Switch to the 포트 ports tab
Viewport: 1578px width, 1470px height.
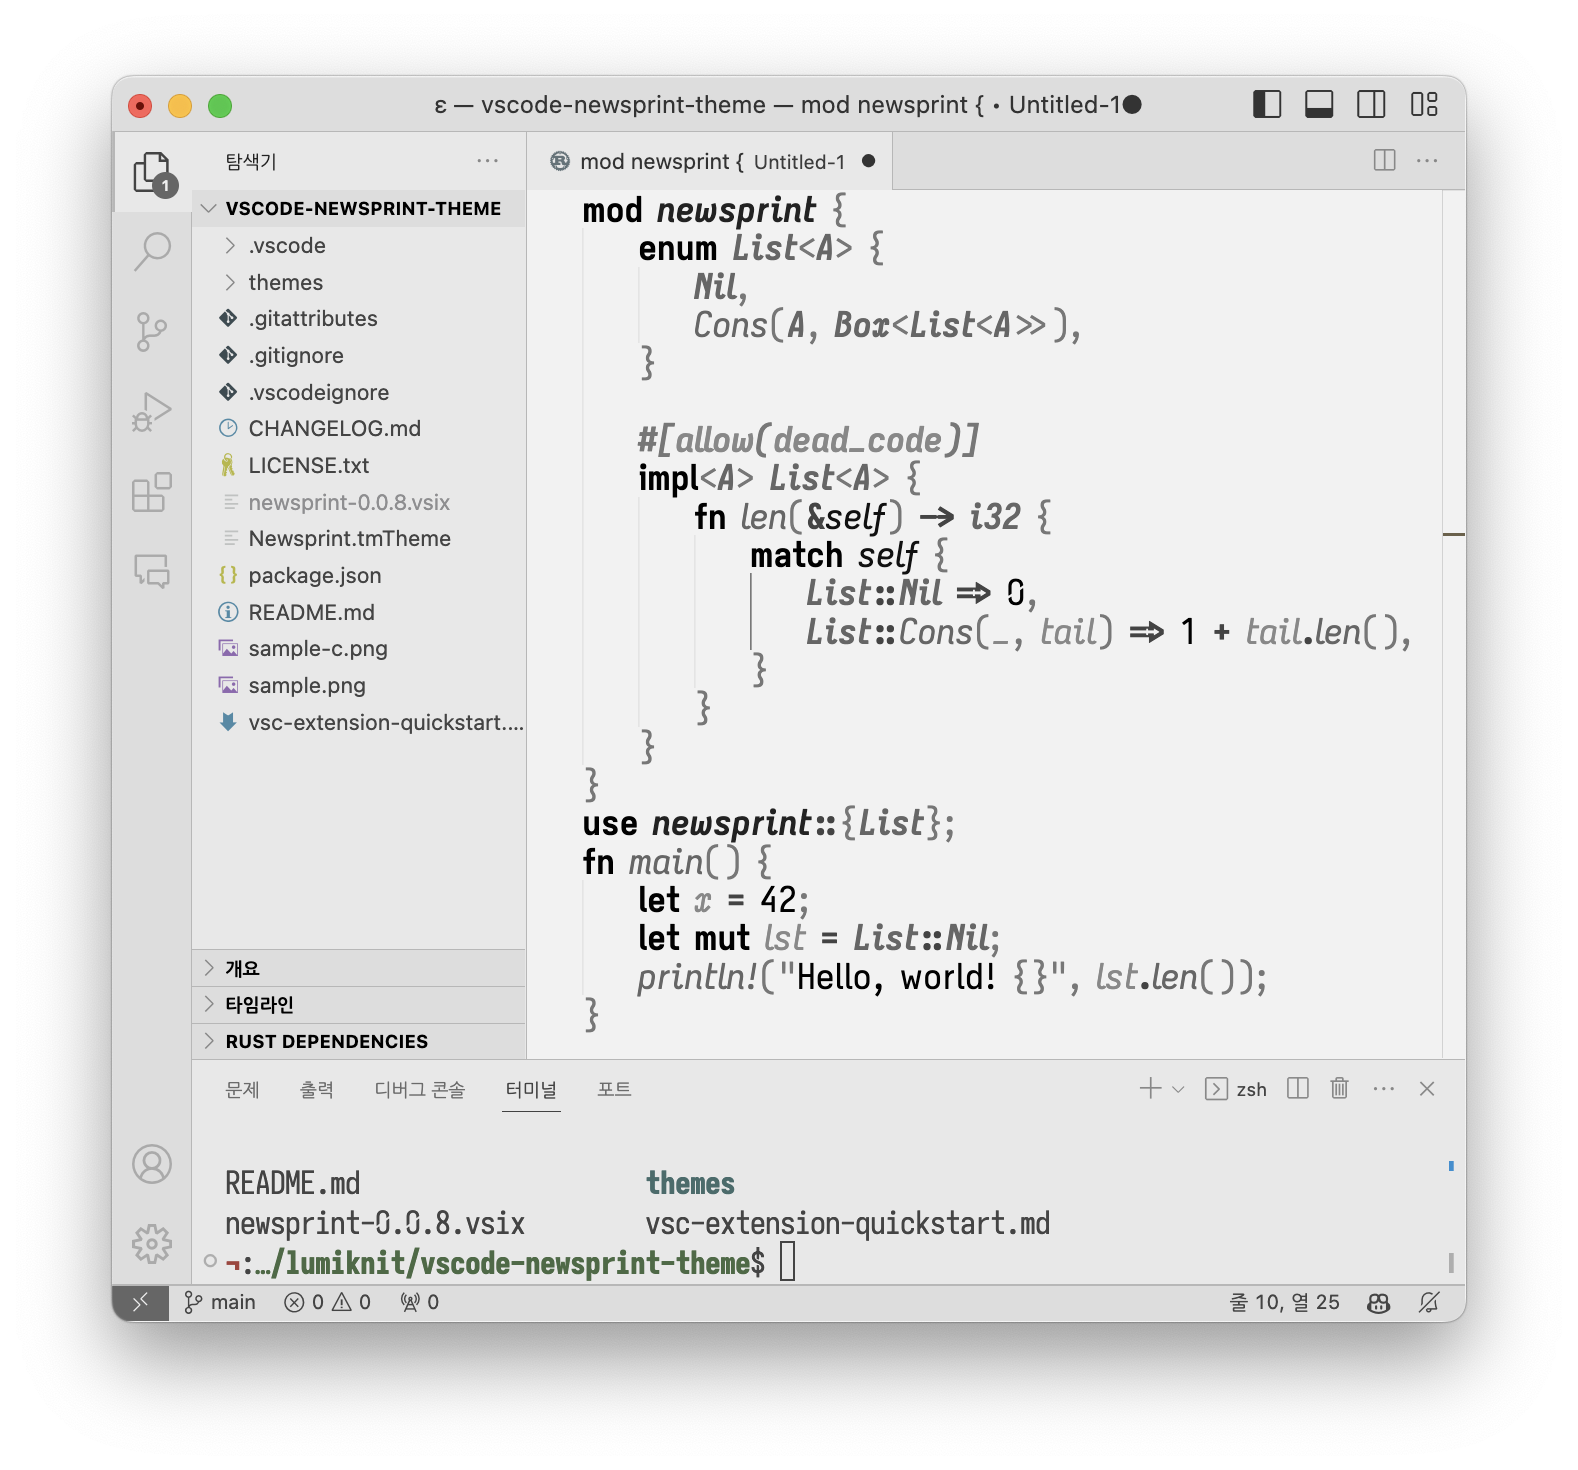tap(614, 1089)
